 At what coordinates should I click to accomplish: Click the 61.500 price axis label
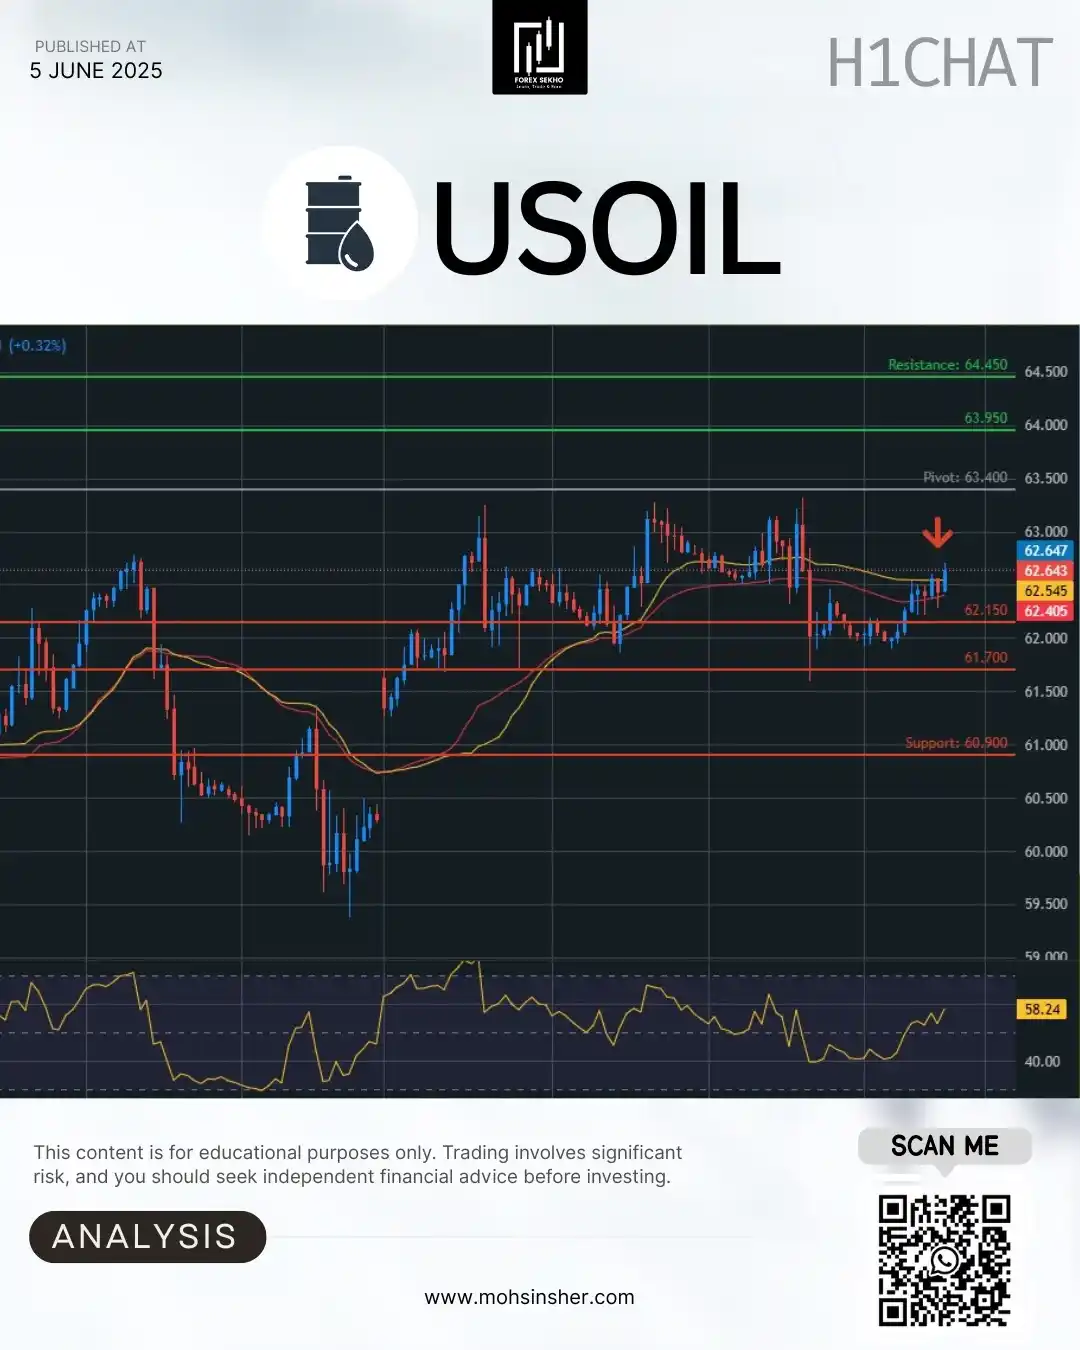[1046, 691]
